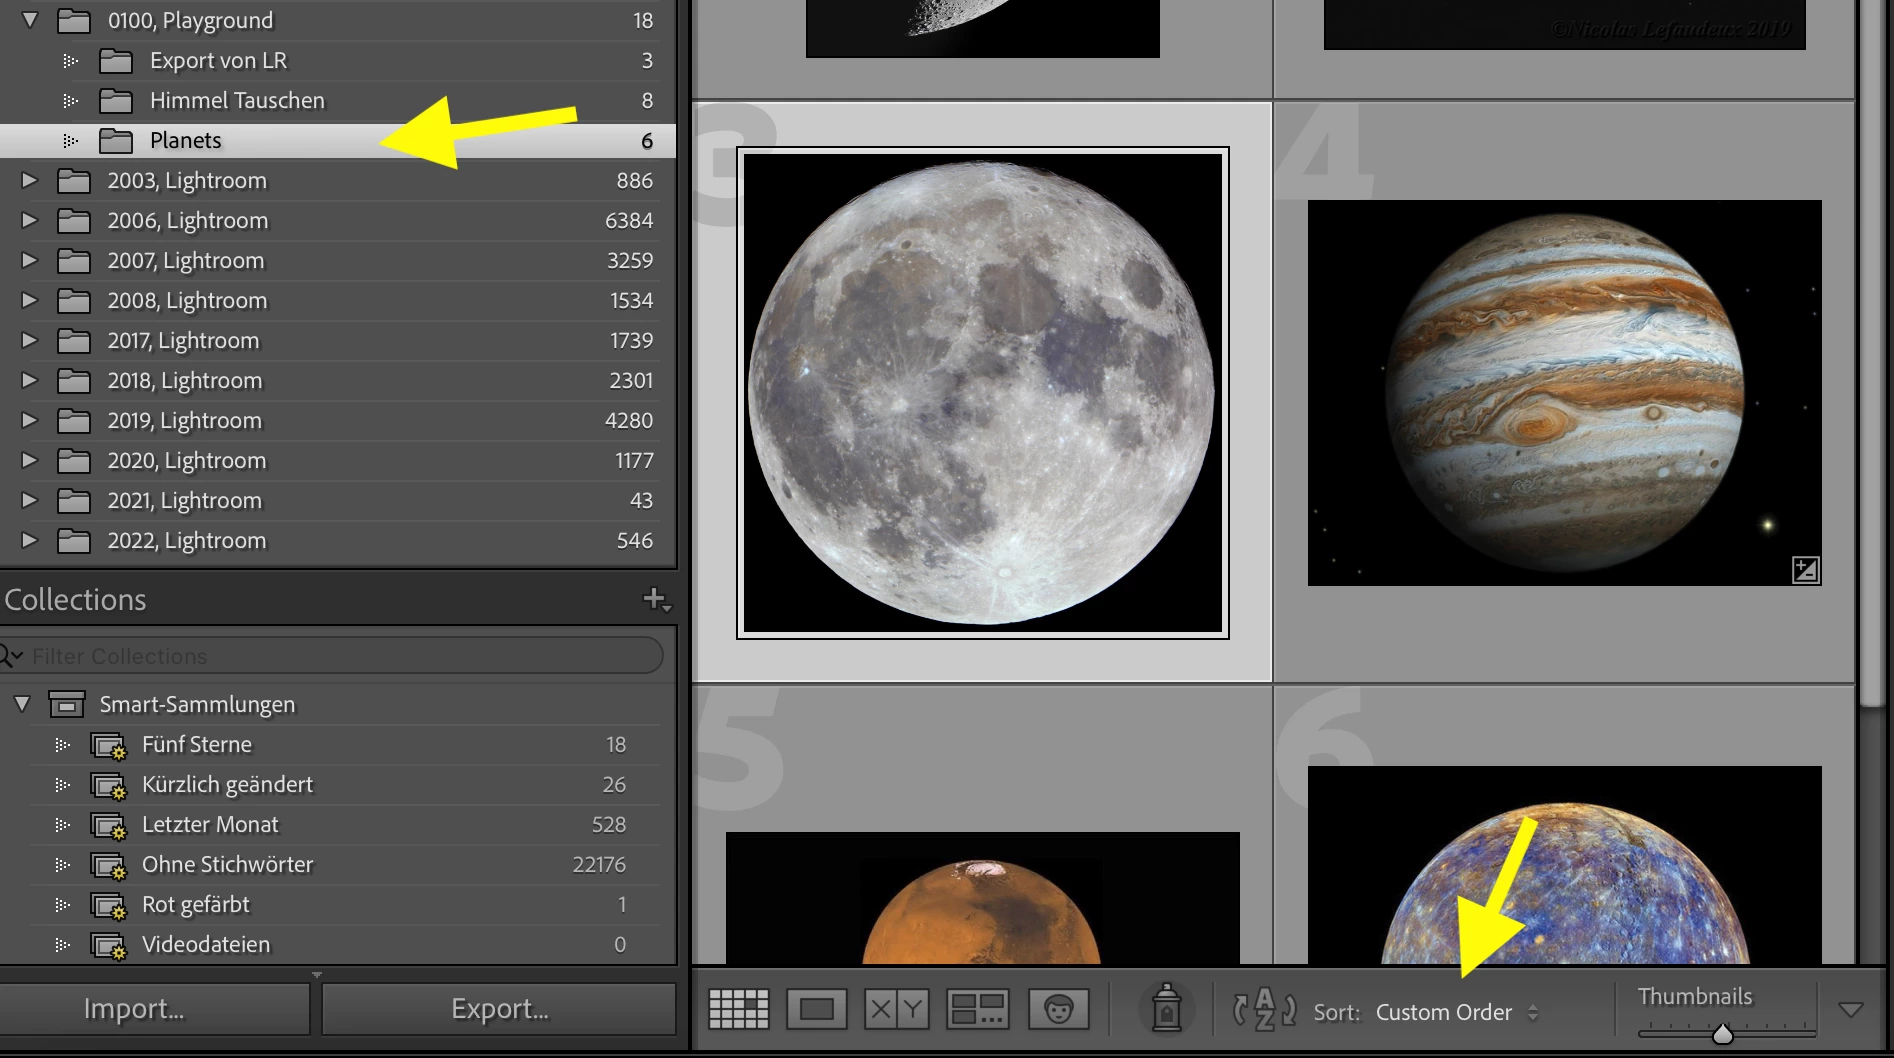Expand the 2008, Lightroom folder
This screenshot has height=1058, width=1894.
(29, 300)
